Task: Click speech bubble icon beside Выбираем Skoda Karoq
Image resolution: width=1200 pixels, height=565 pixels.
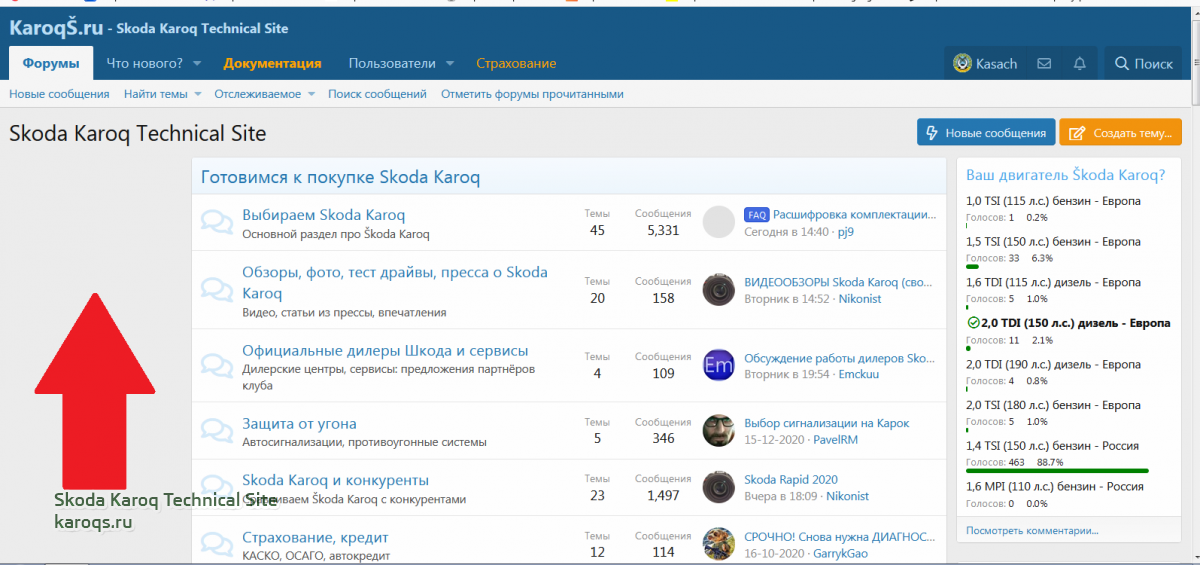Action: pos(216,222)
